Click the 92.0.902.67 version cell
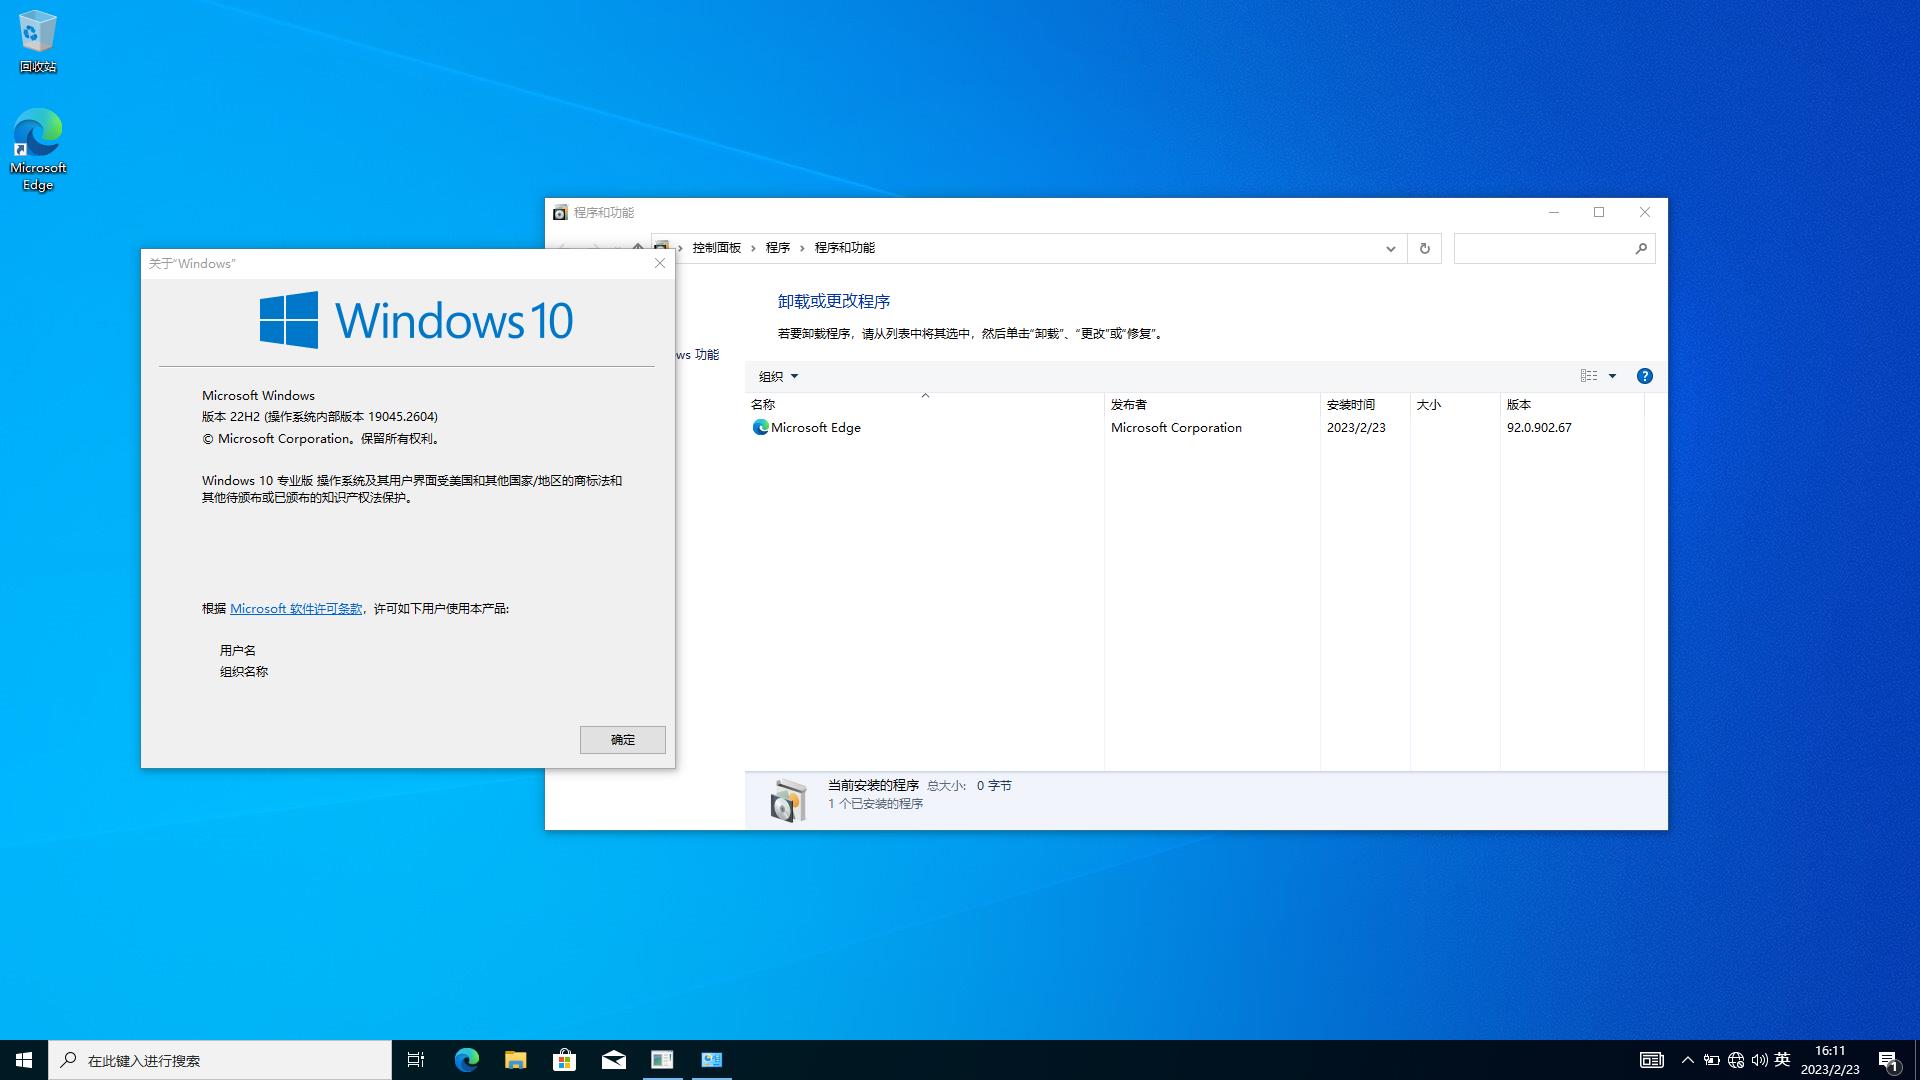Screen dimensions: 1920x1080 (1539, 427)
